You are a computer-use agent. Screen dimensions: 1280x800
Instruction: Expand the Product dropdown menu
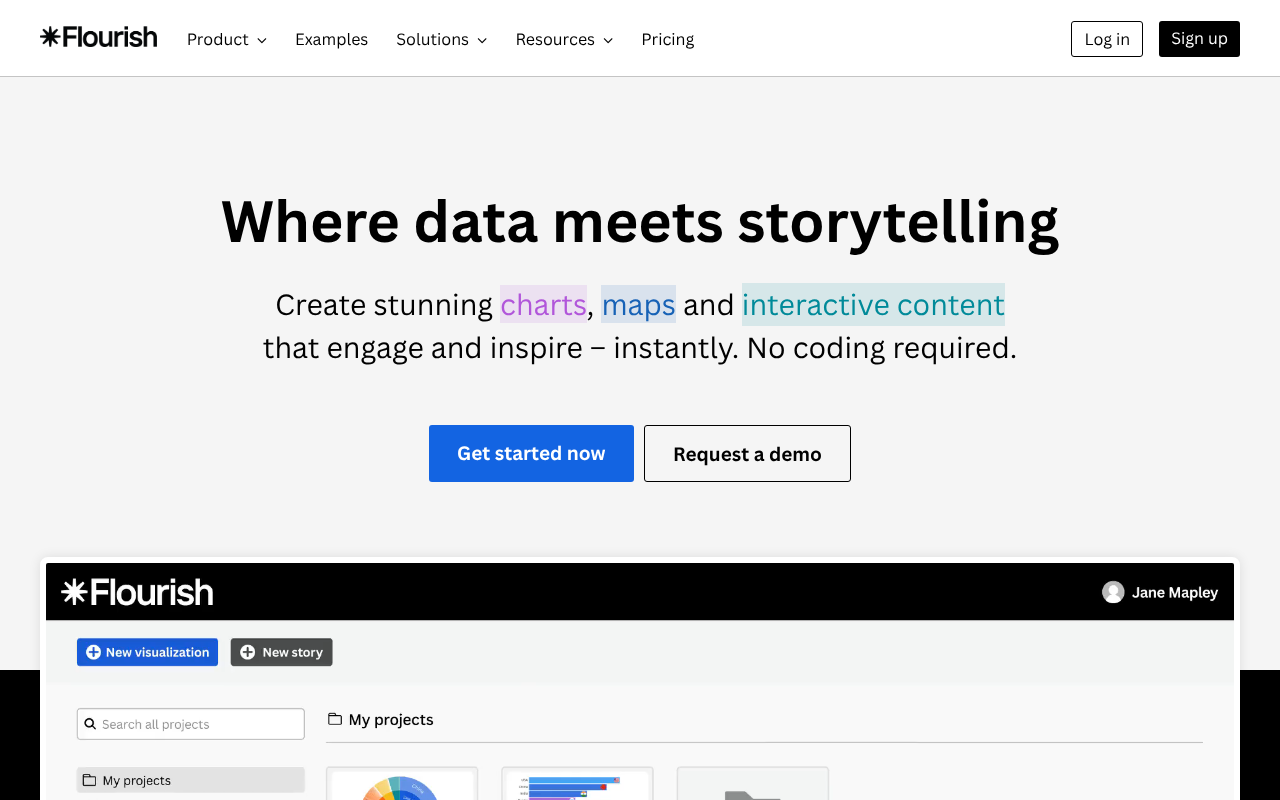coord(227,39)
